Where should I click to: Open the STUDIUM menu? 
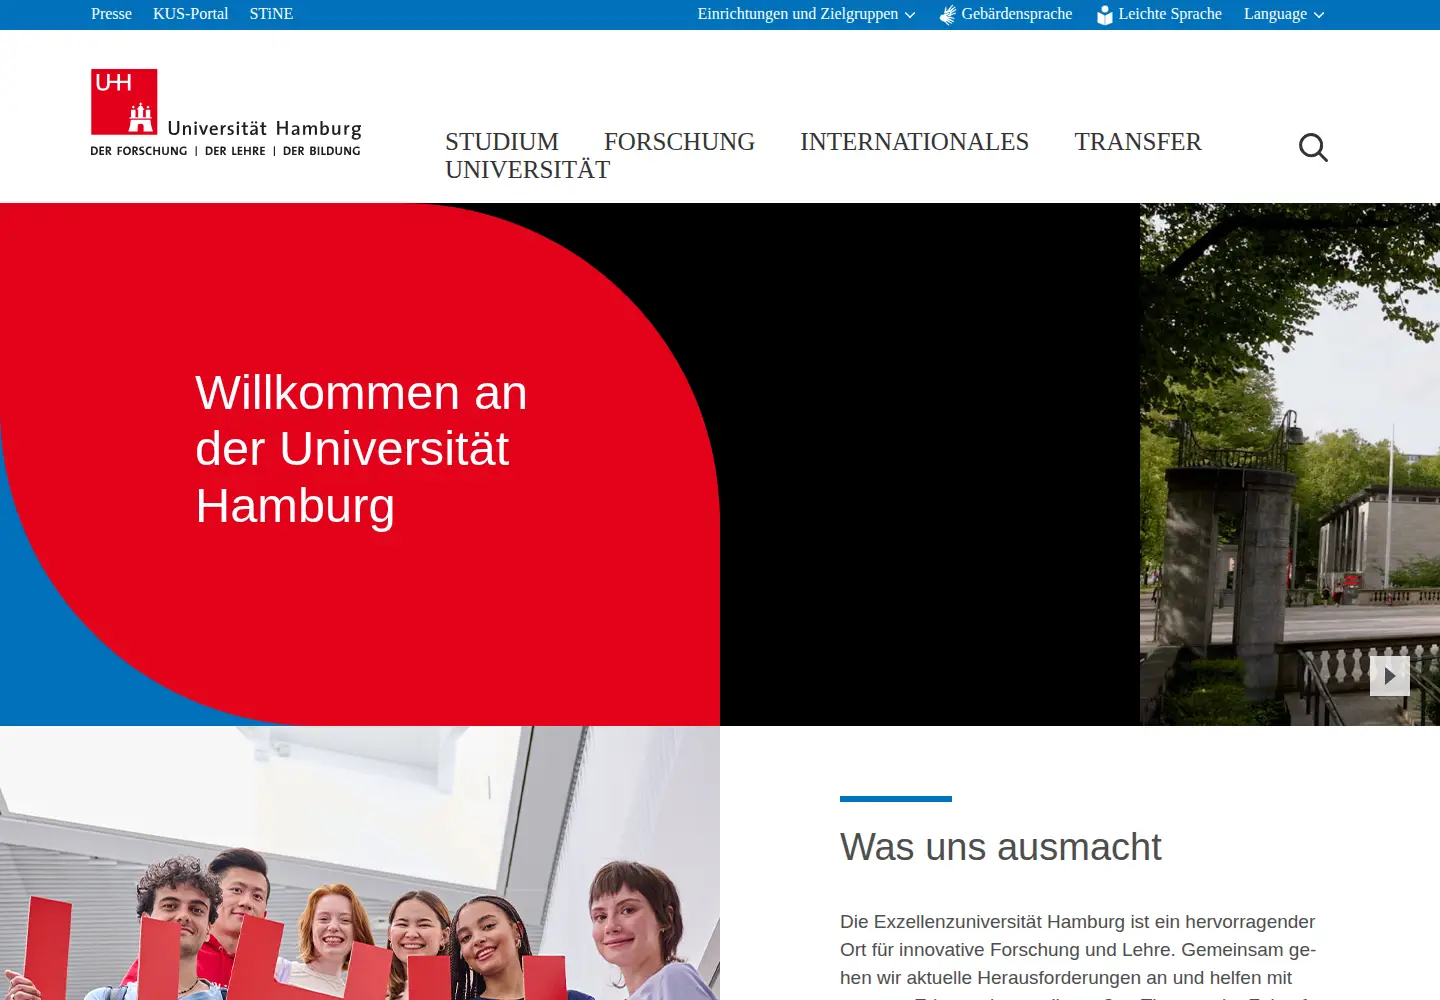pos(502,142)
